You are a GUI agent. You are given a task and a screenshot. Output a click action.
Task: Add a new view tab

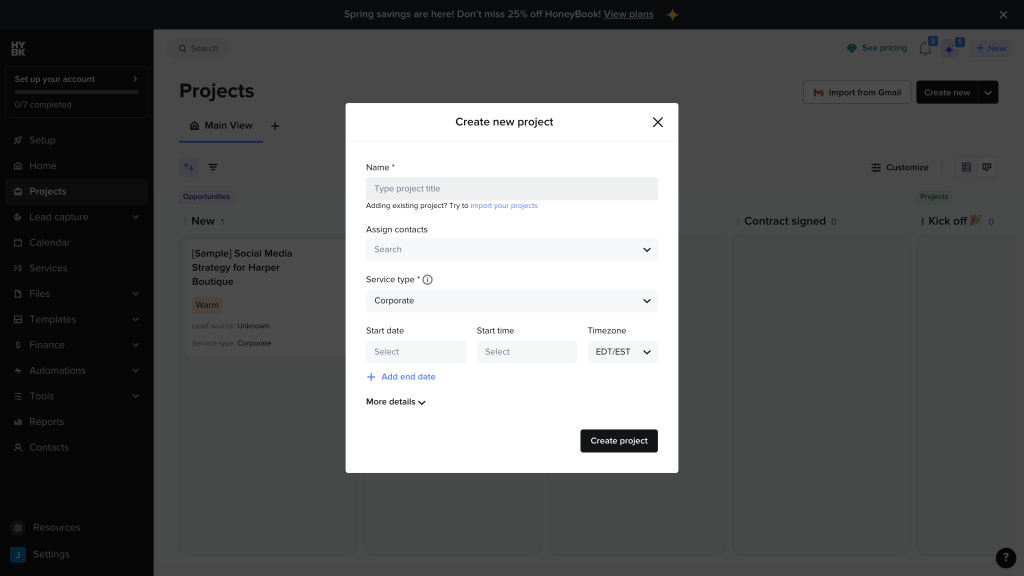coord(275,126)
